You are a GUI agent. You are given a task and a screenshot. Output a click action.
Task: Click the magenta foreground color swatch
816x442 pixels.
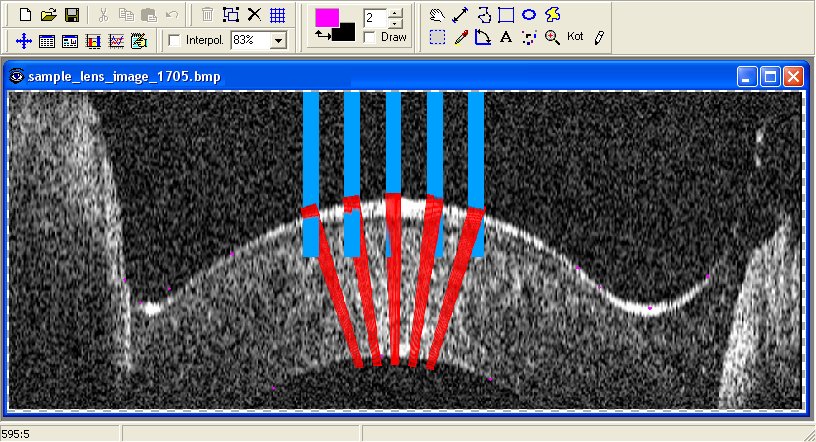click(x=327, y=17)
